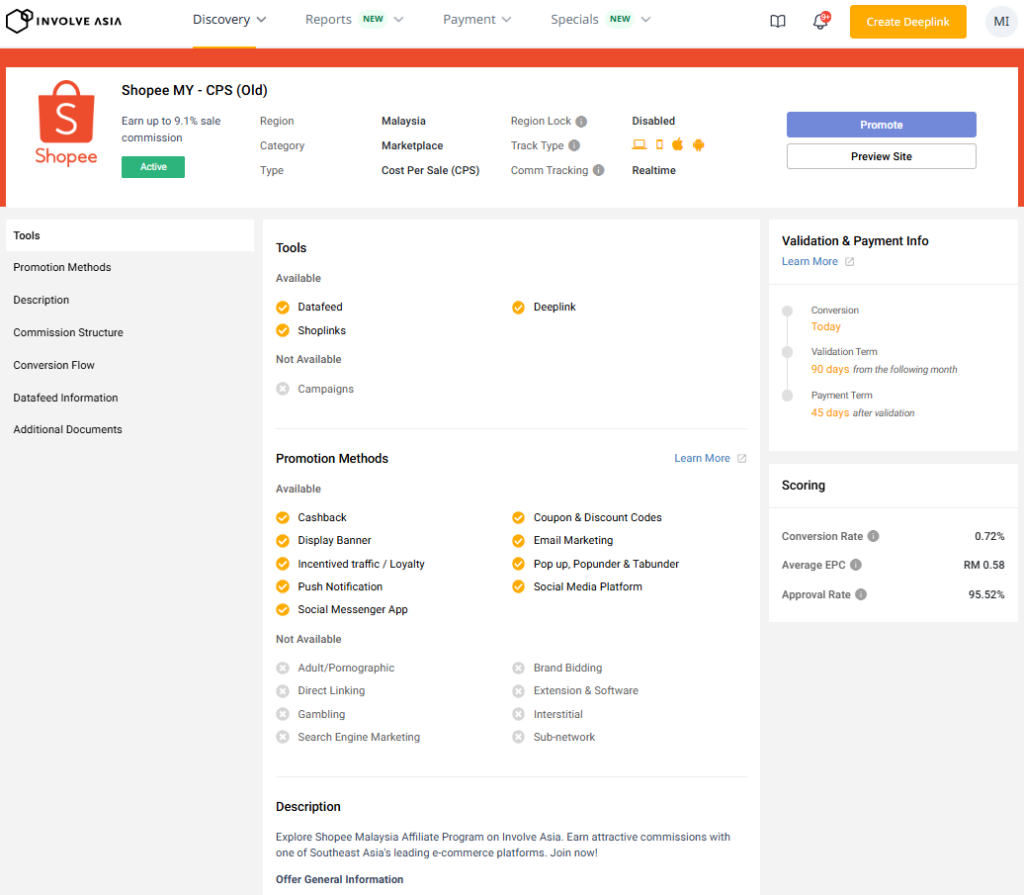Open the notifications bell icon
Image resolution: width=1024 pixels, height=895 pixels.
[x=820, y=22]
